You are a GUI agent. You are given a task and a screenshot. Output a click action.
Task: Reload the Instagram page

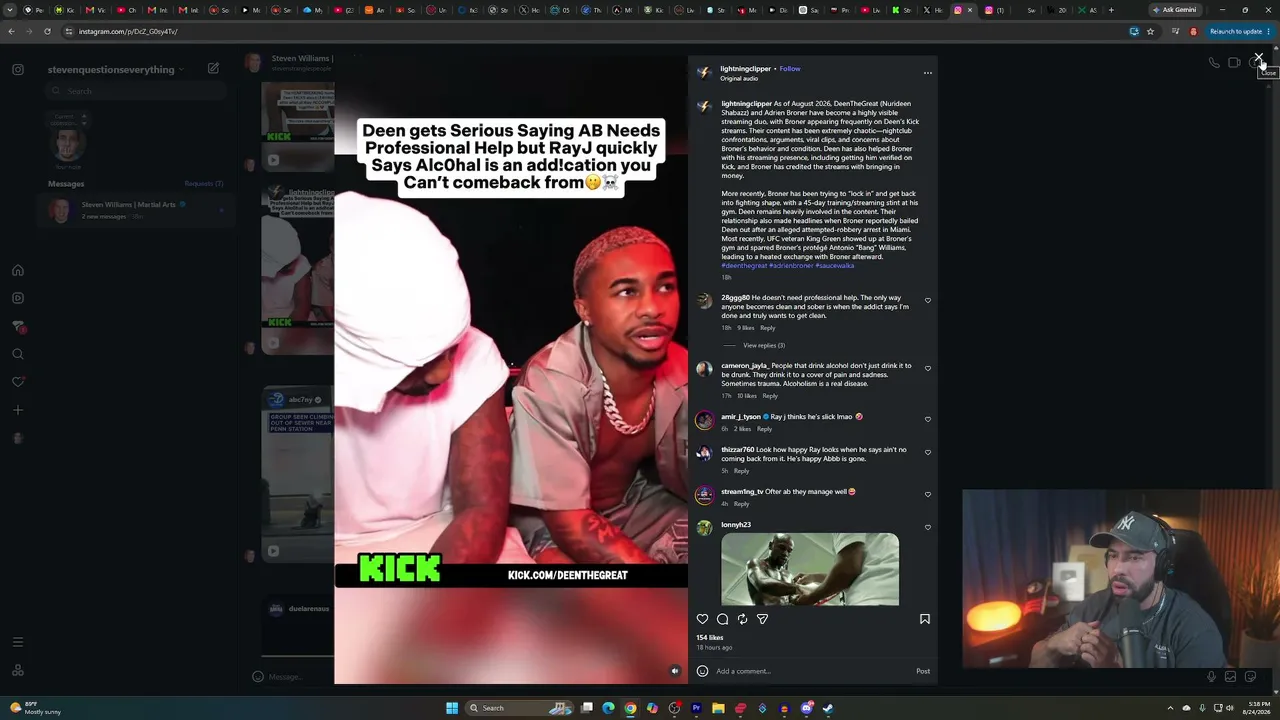click(47, 31)
